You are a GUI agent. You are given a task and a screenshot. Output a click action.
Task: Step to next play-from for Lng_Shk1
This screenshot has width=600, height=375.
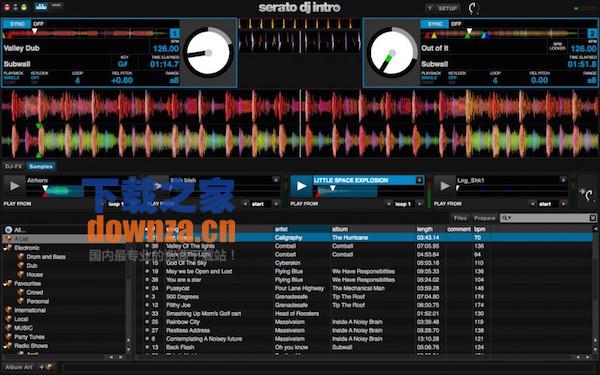(x=563, y=204)
